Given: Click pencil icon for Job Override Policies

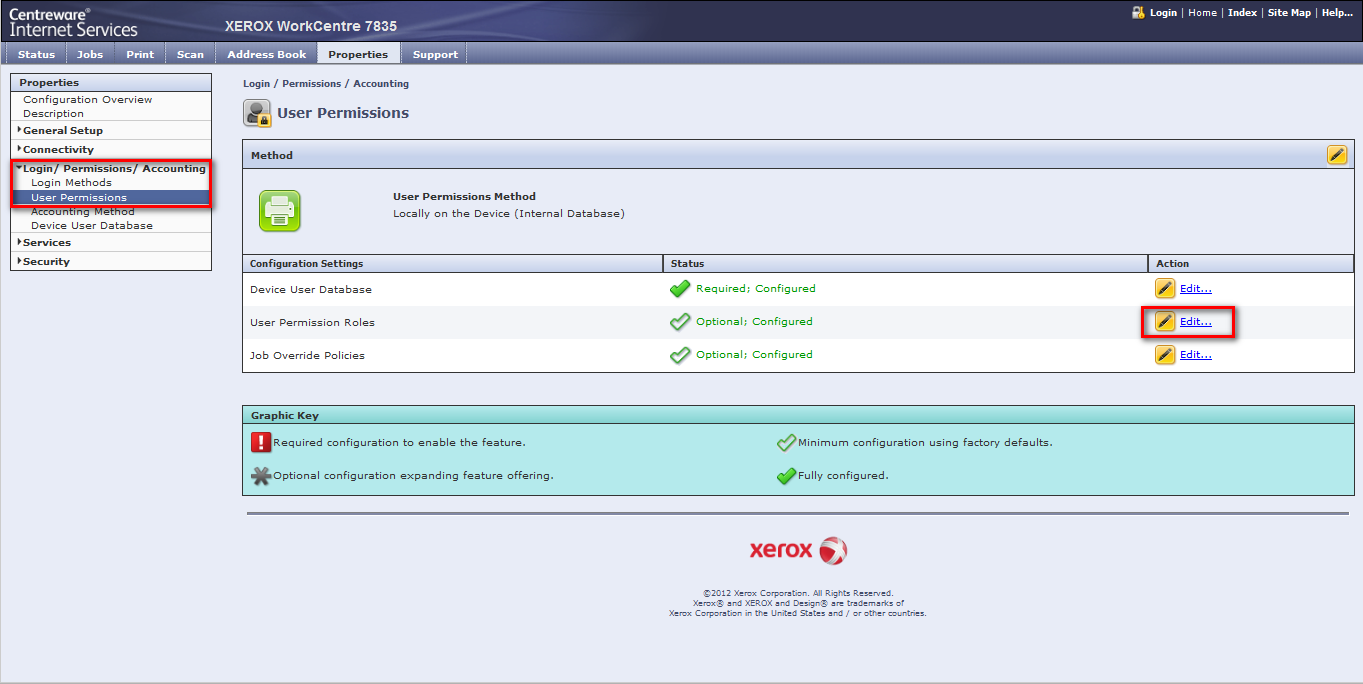Looking at the screenshot, I should [1165, 355].
